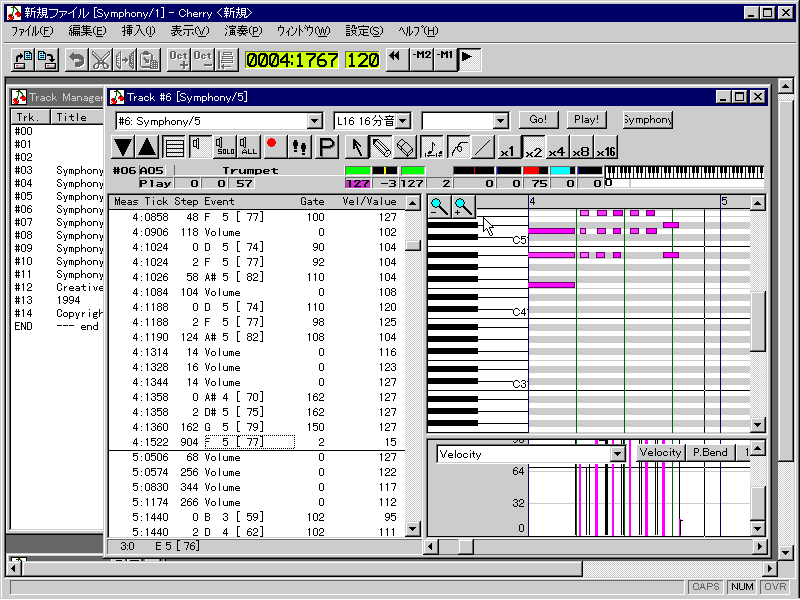Click the piano roll scroll up arrow
The image size is (800, 600).
click(757, 203)
